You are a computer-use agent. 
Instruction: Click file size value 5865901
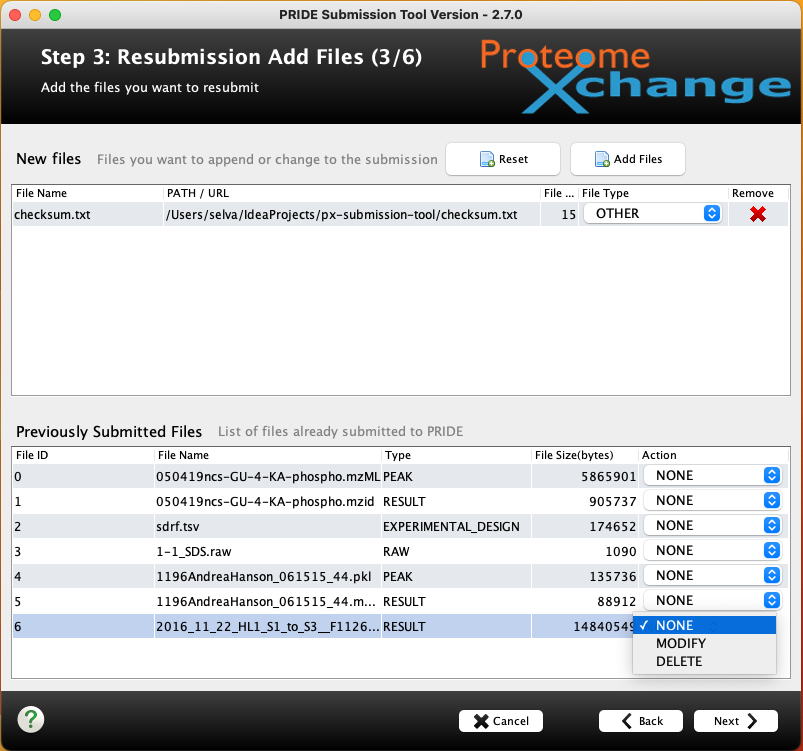(x=585, y=476)
